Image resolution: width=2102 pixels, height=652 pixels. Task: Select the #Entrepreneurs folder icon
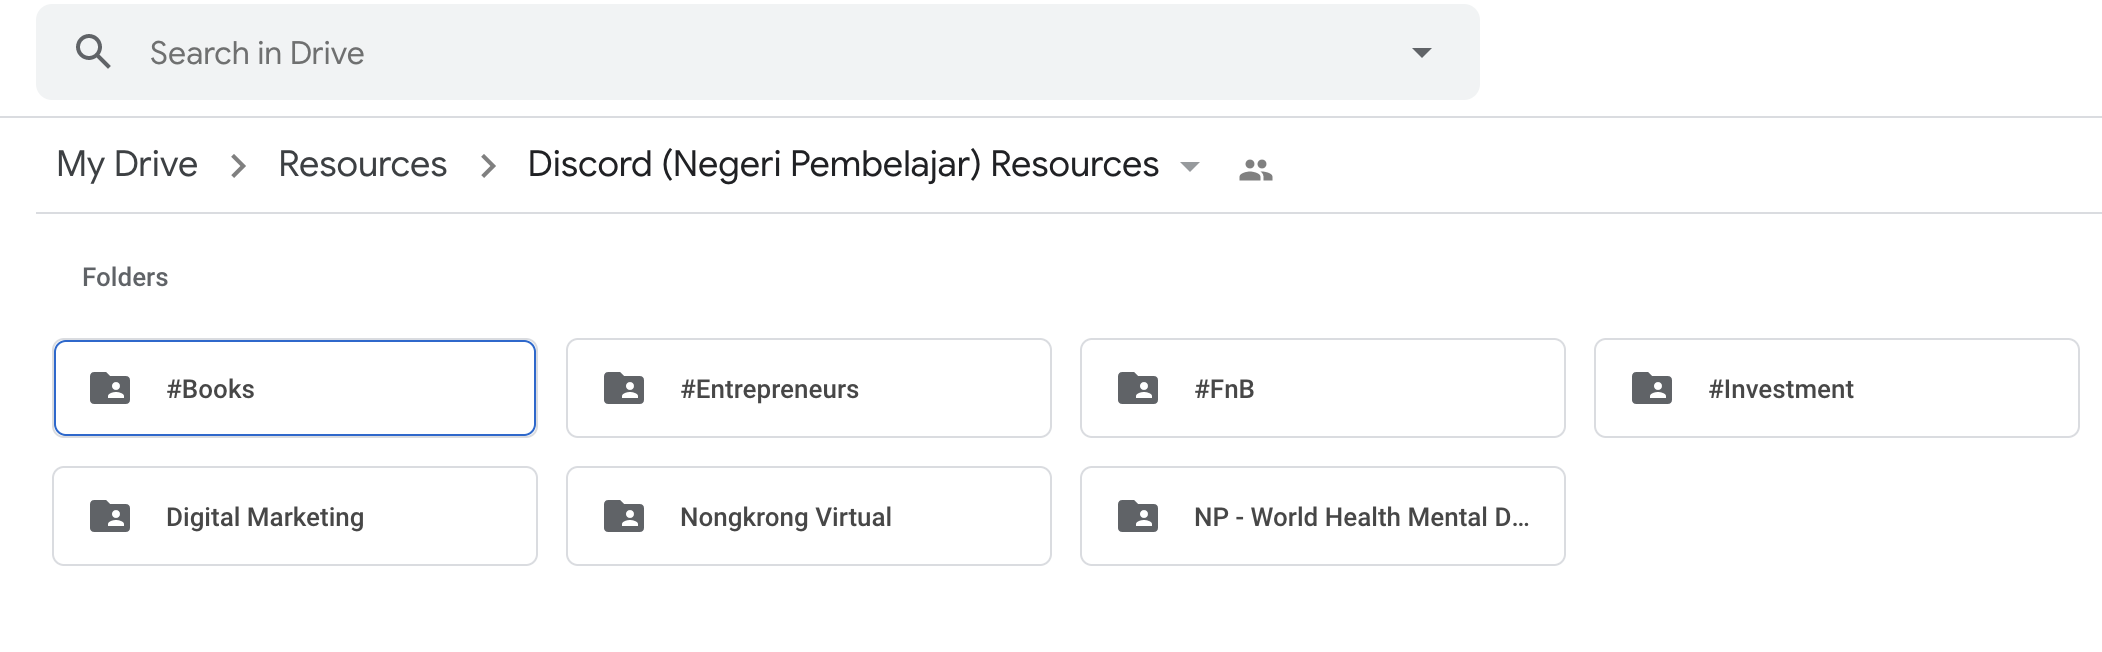click(x=624, y=388)
